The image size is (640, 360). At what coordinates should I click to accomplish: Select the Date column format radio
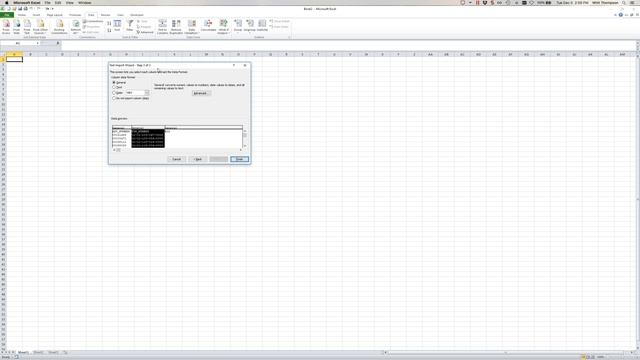(114, 93)
